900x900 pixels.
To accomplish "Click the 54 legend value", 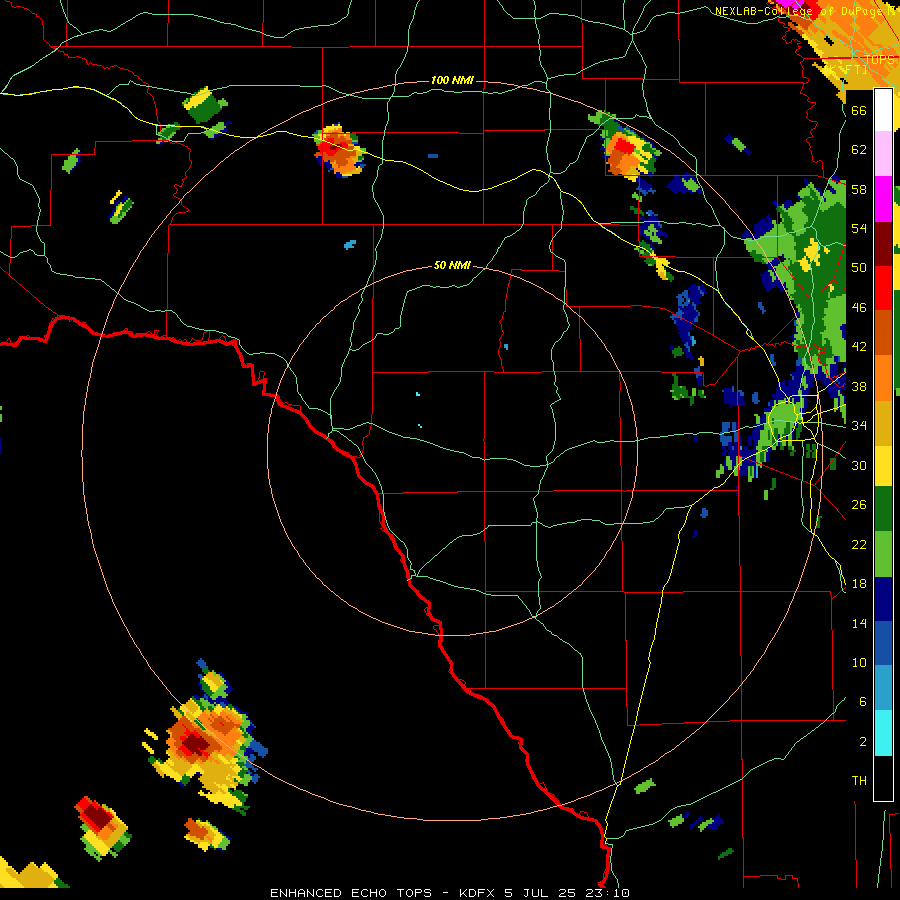I will (859, 228).
